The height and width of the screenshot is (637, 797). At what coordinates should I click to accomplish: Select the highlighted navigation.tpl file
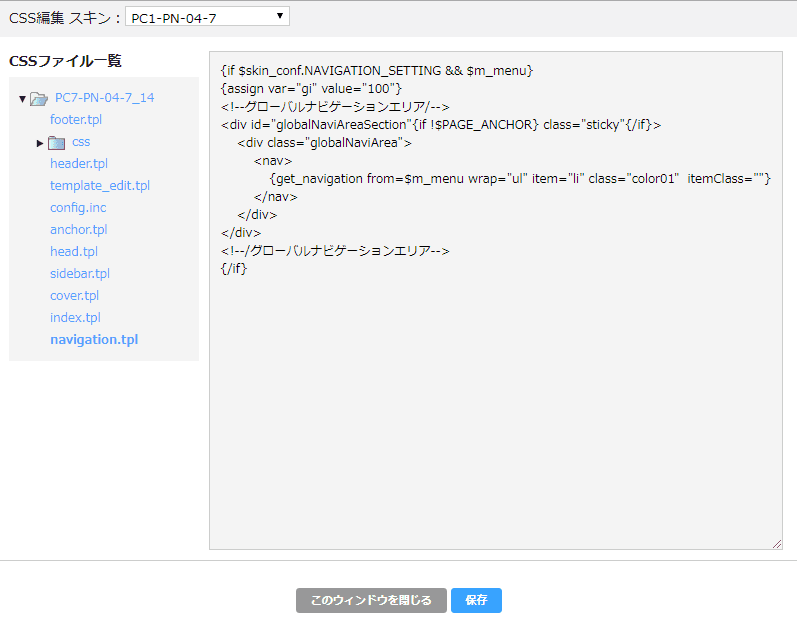94,340
